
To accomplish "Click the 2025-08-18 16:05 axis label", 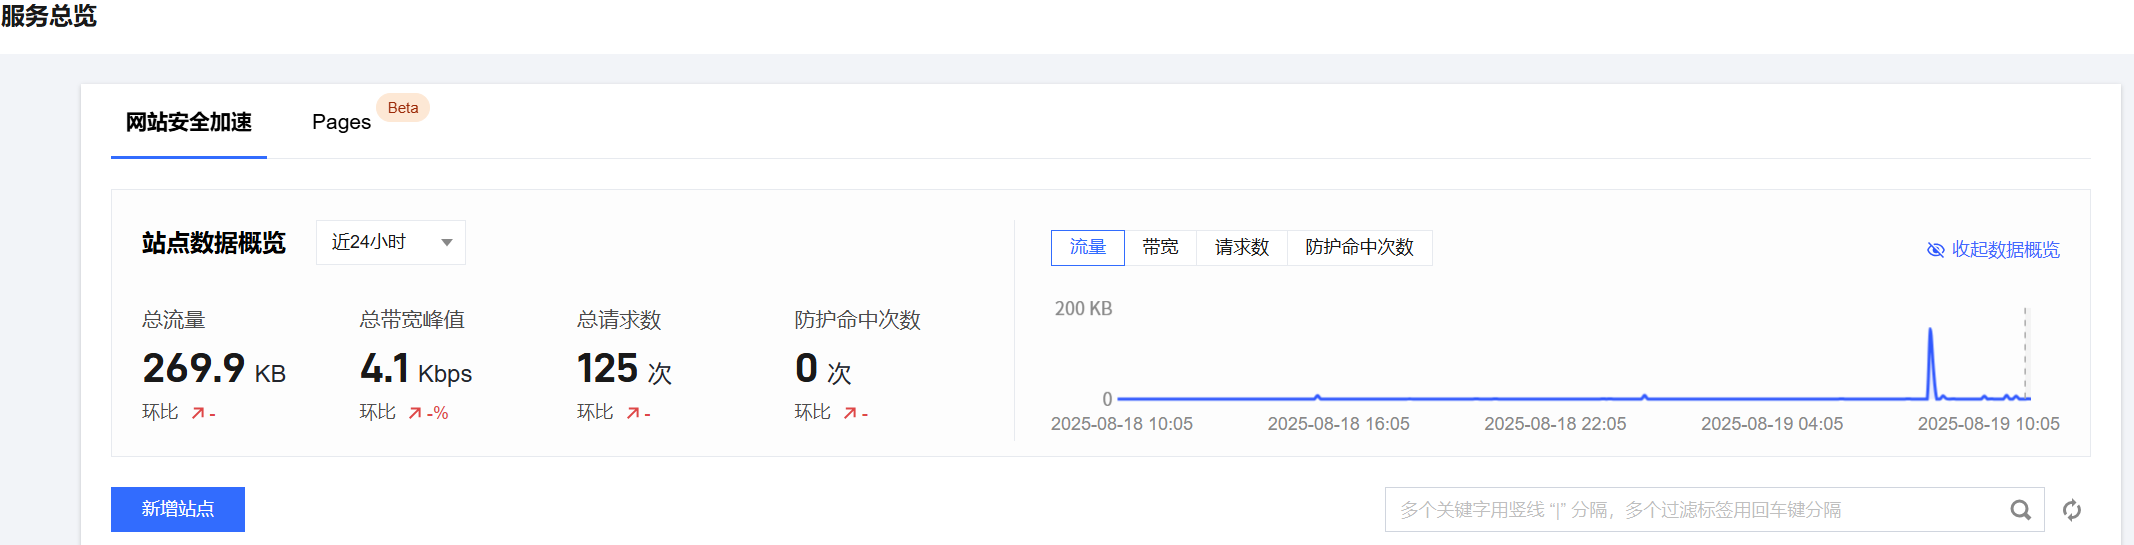I will coord(1339,424).
